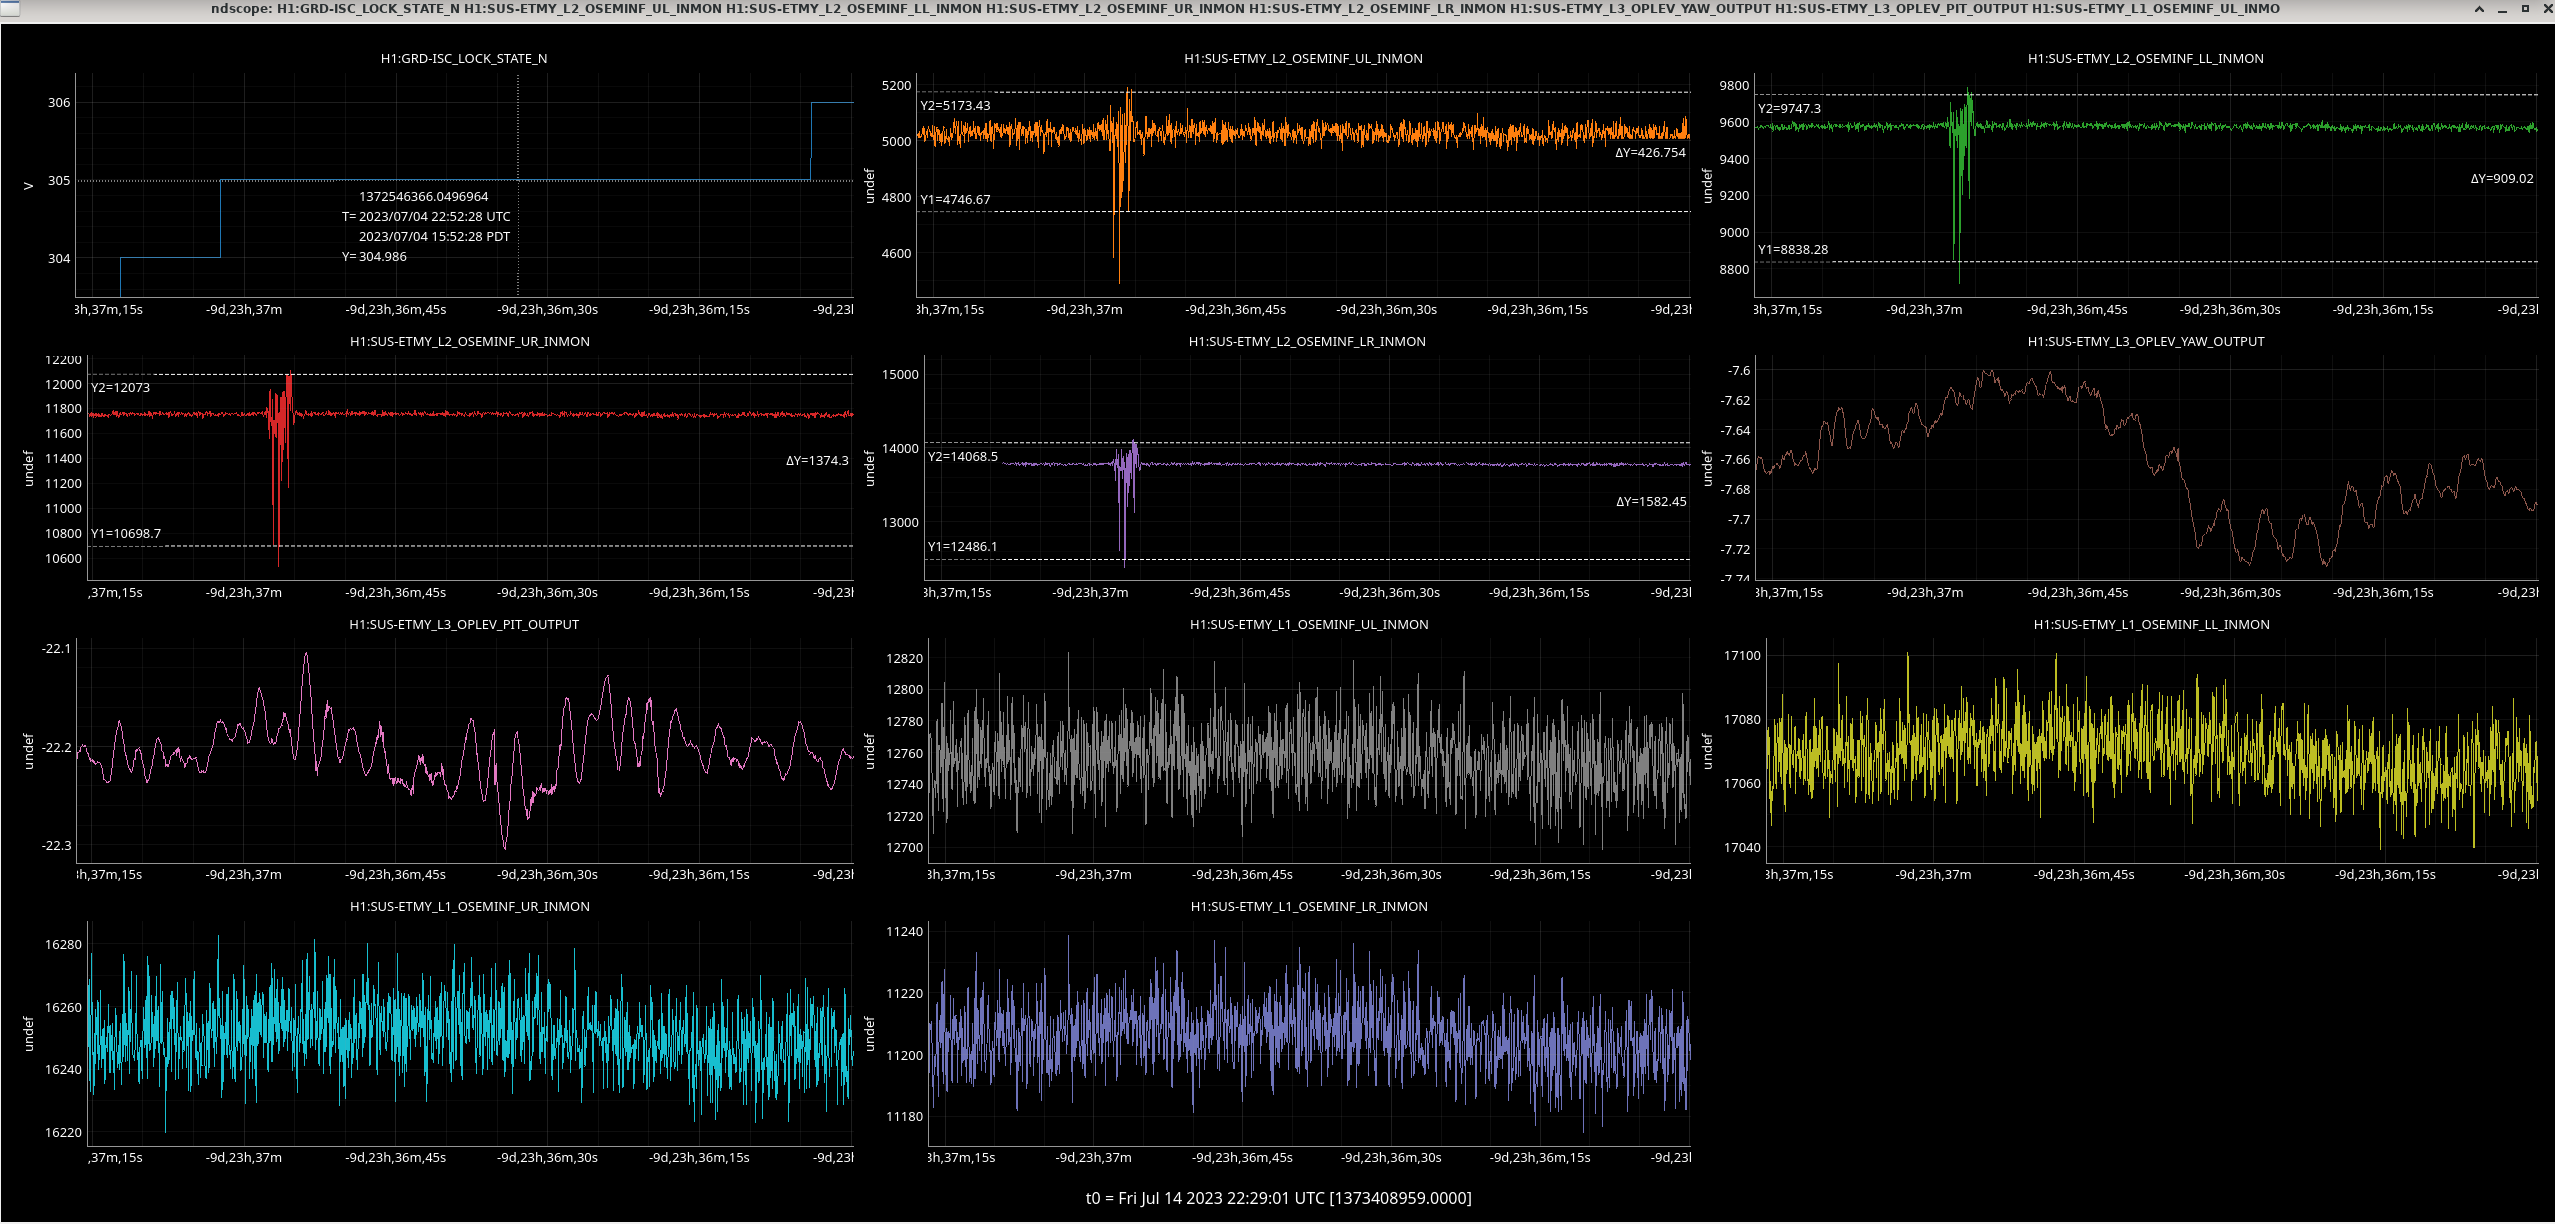The height and width of the screenshot is (1224, 2555).
Task: Click the H1:SUS-ETMY_L3_OPLEV_PIT_OUTPUT plot title
Action: 463,624
